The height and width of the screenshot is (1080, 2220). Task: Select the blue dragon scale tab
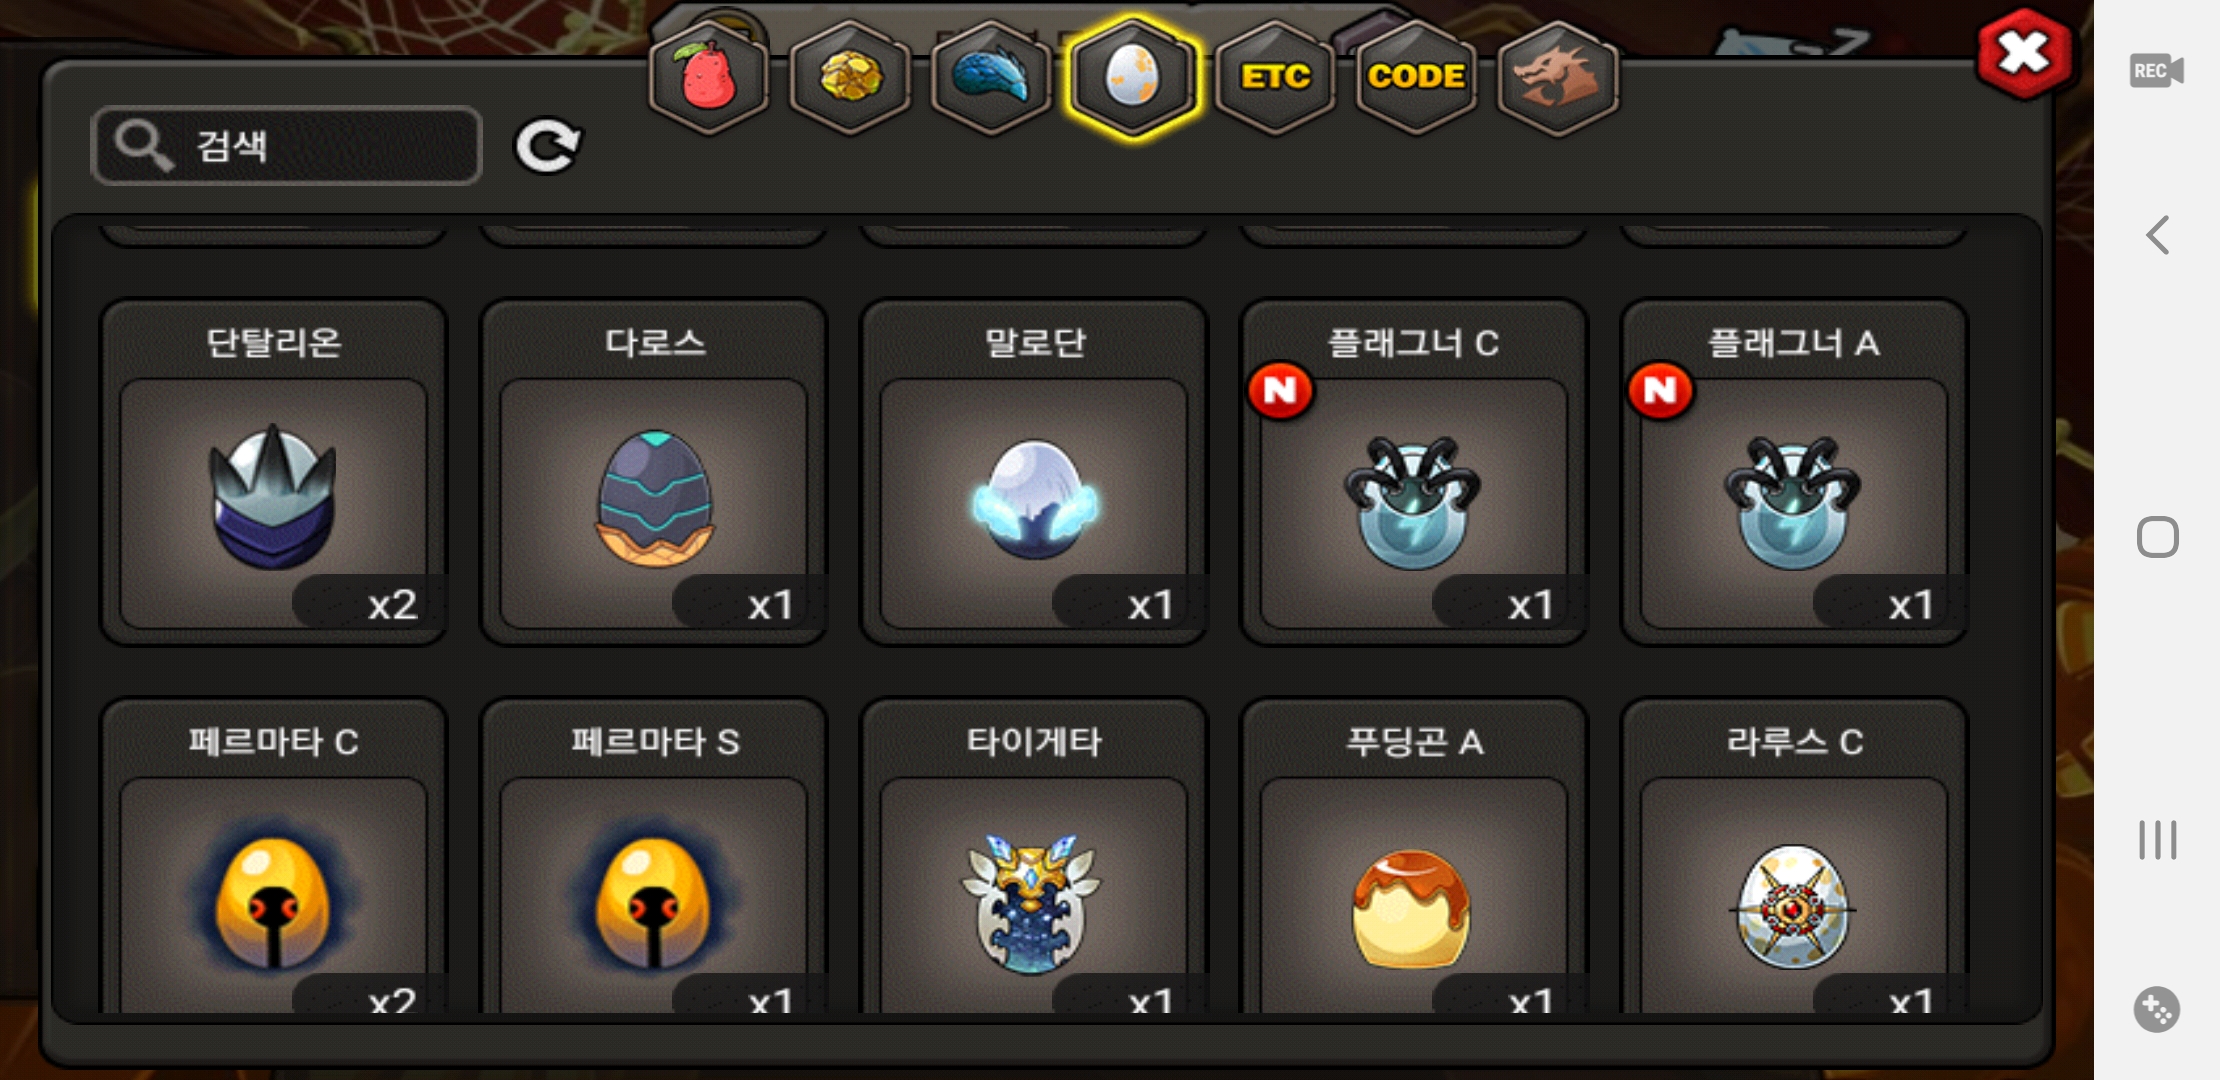pos(991,77)
